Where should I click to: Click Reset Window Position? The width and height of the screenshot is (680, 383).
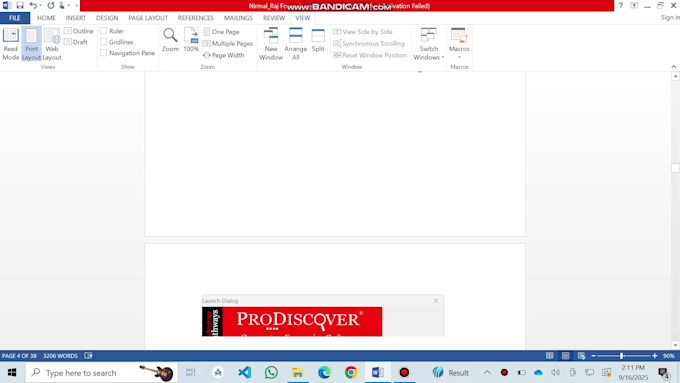point(370,55)
